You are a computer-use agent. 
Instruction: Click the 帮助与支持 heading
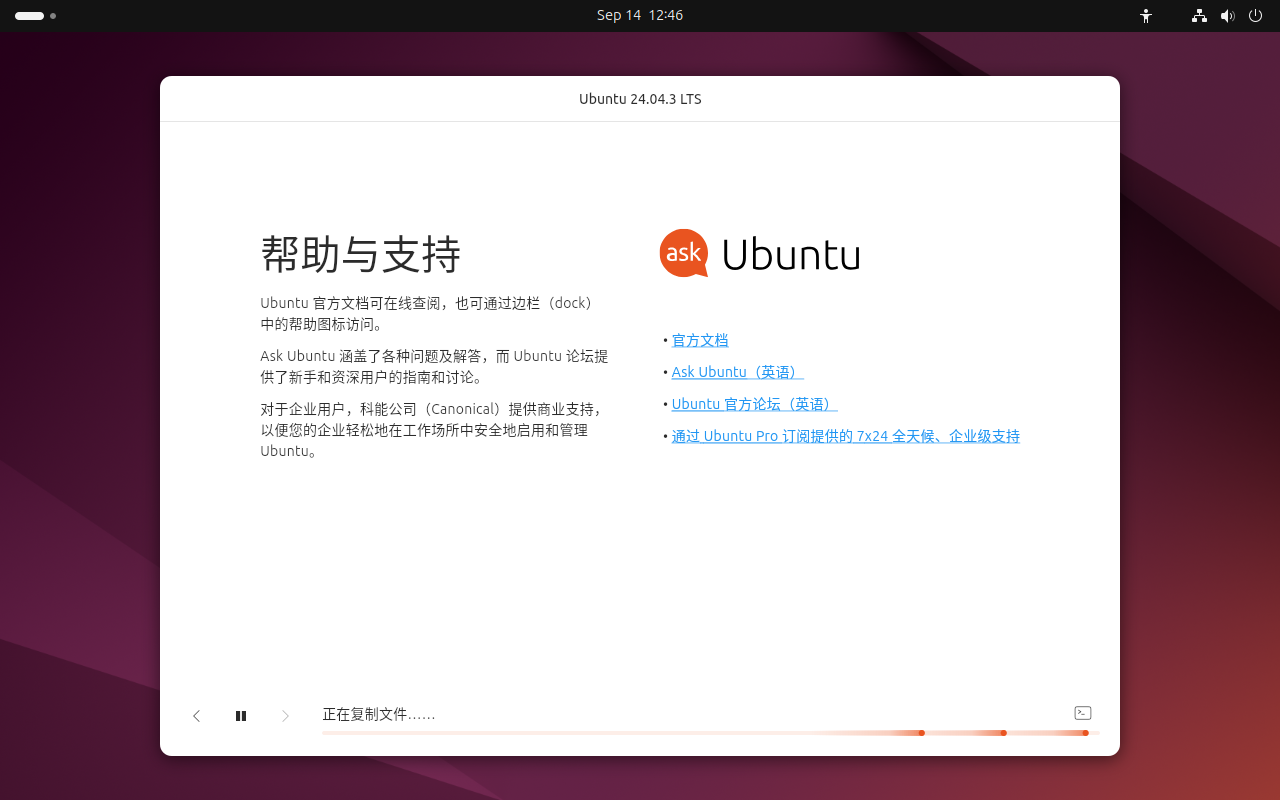tap(360, 254)
